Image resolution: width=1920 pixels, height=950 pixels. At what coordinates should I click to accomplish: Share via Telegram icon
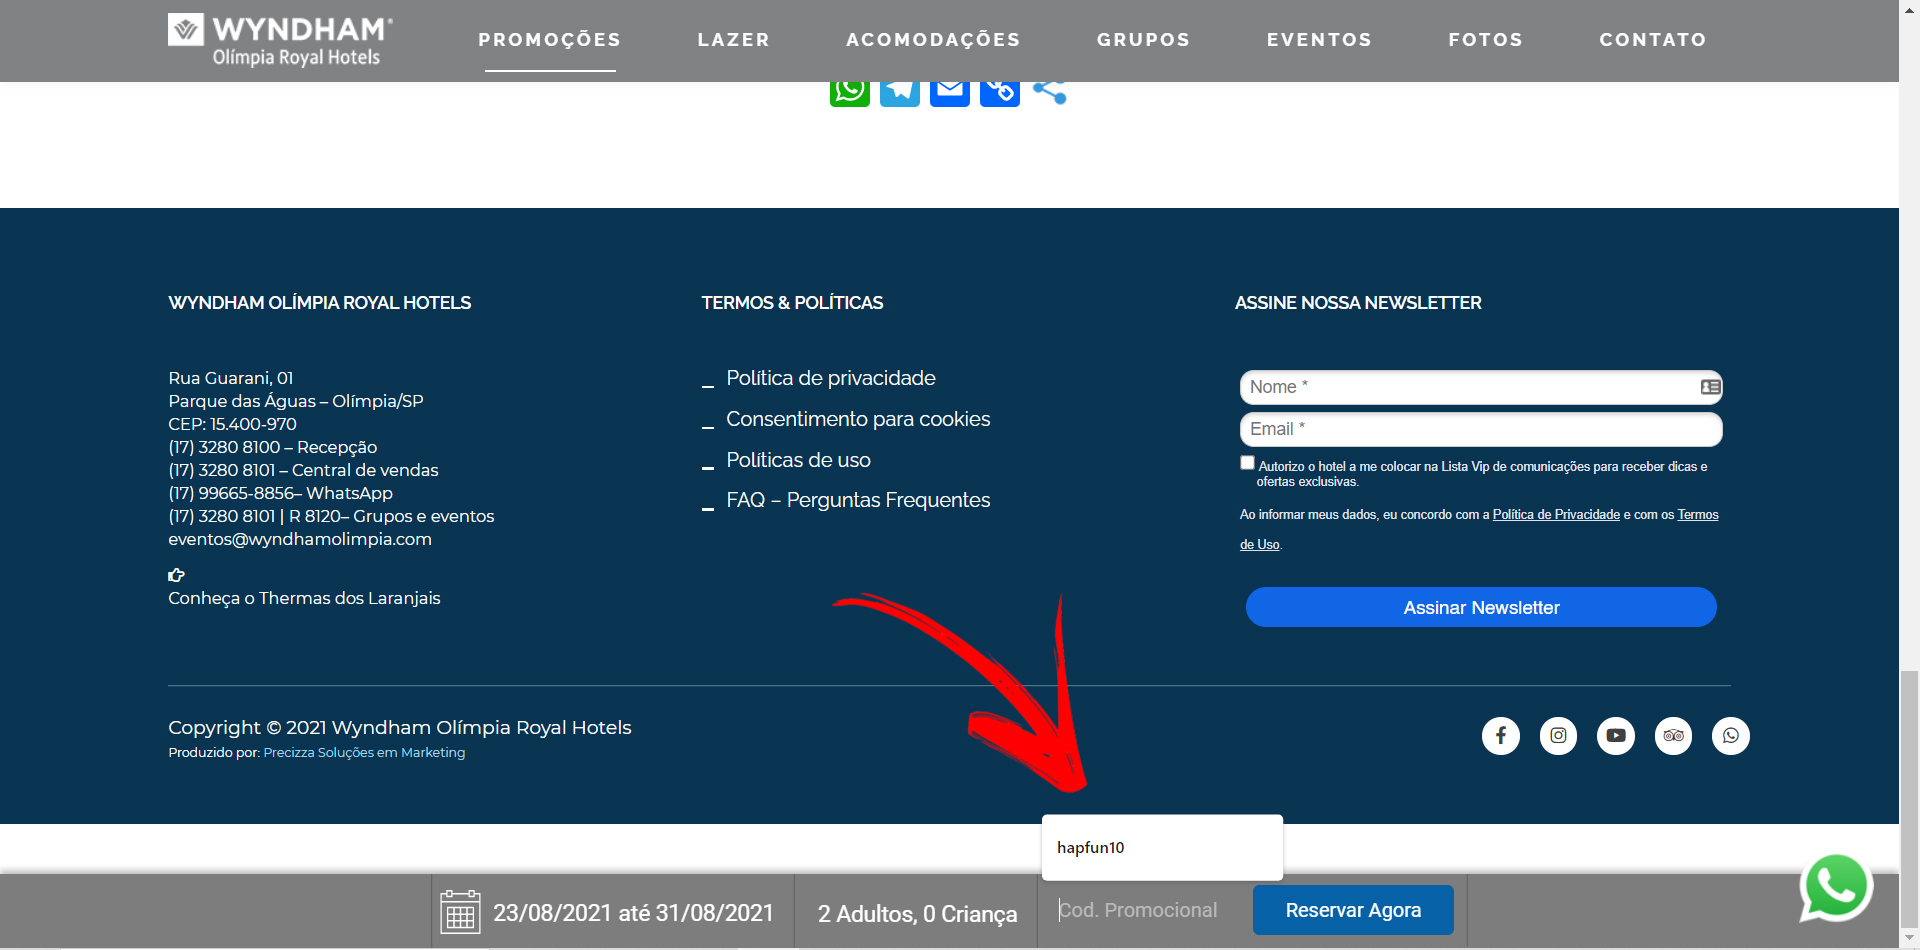tap(900, 92)
